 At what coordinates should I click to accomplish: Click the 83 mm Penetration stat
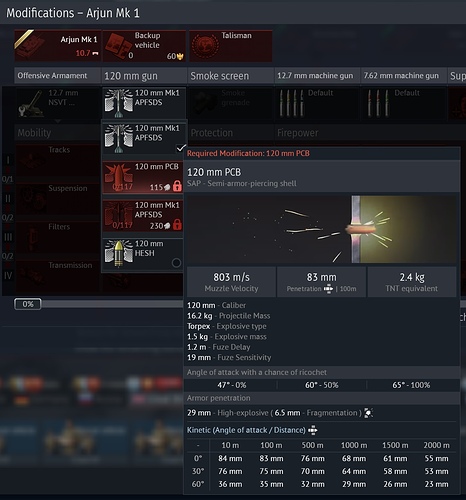click(x=321, y=282)
